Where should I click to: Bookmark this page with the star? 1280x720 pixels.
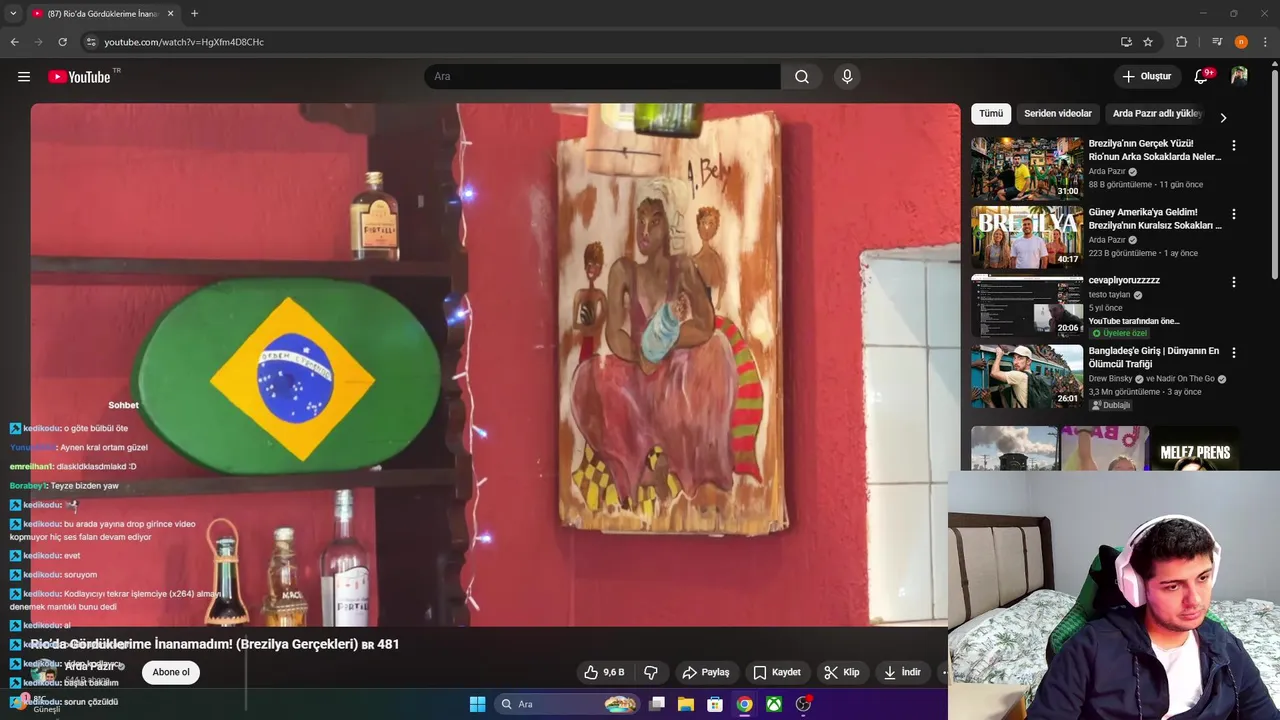coord(1148,42)
